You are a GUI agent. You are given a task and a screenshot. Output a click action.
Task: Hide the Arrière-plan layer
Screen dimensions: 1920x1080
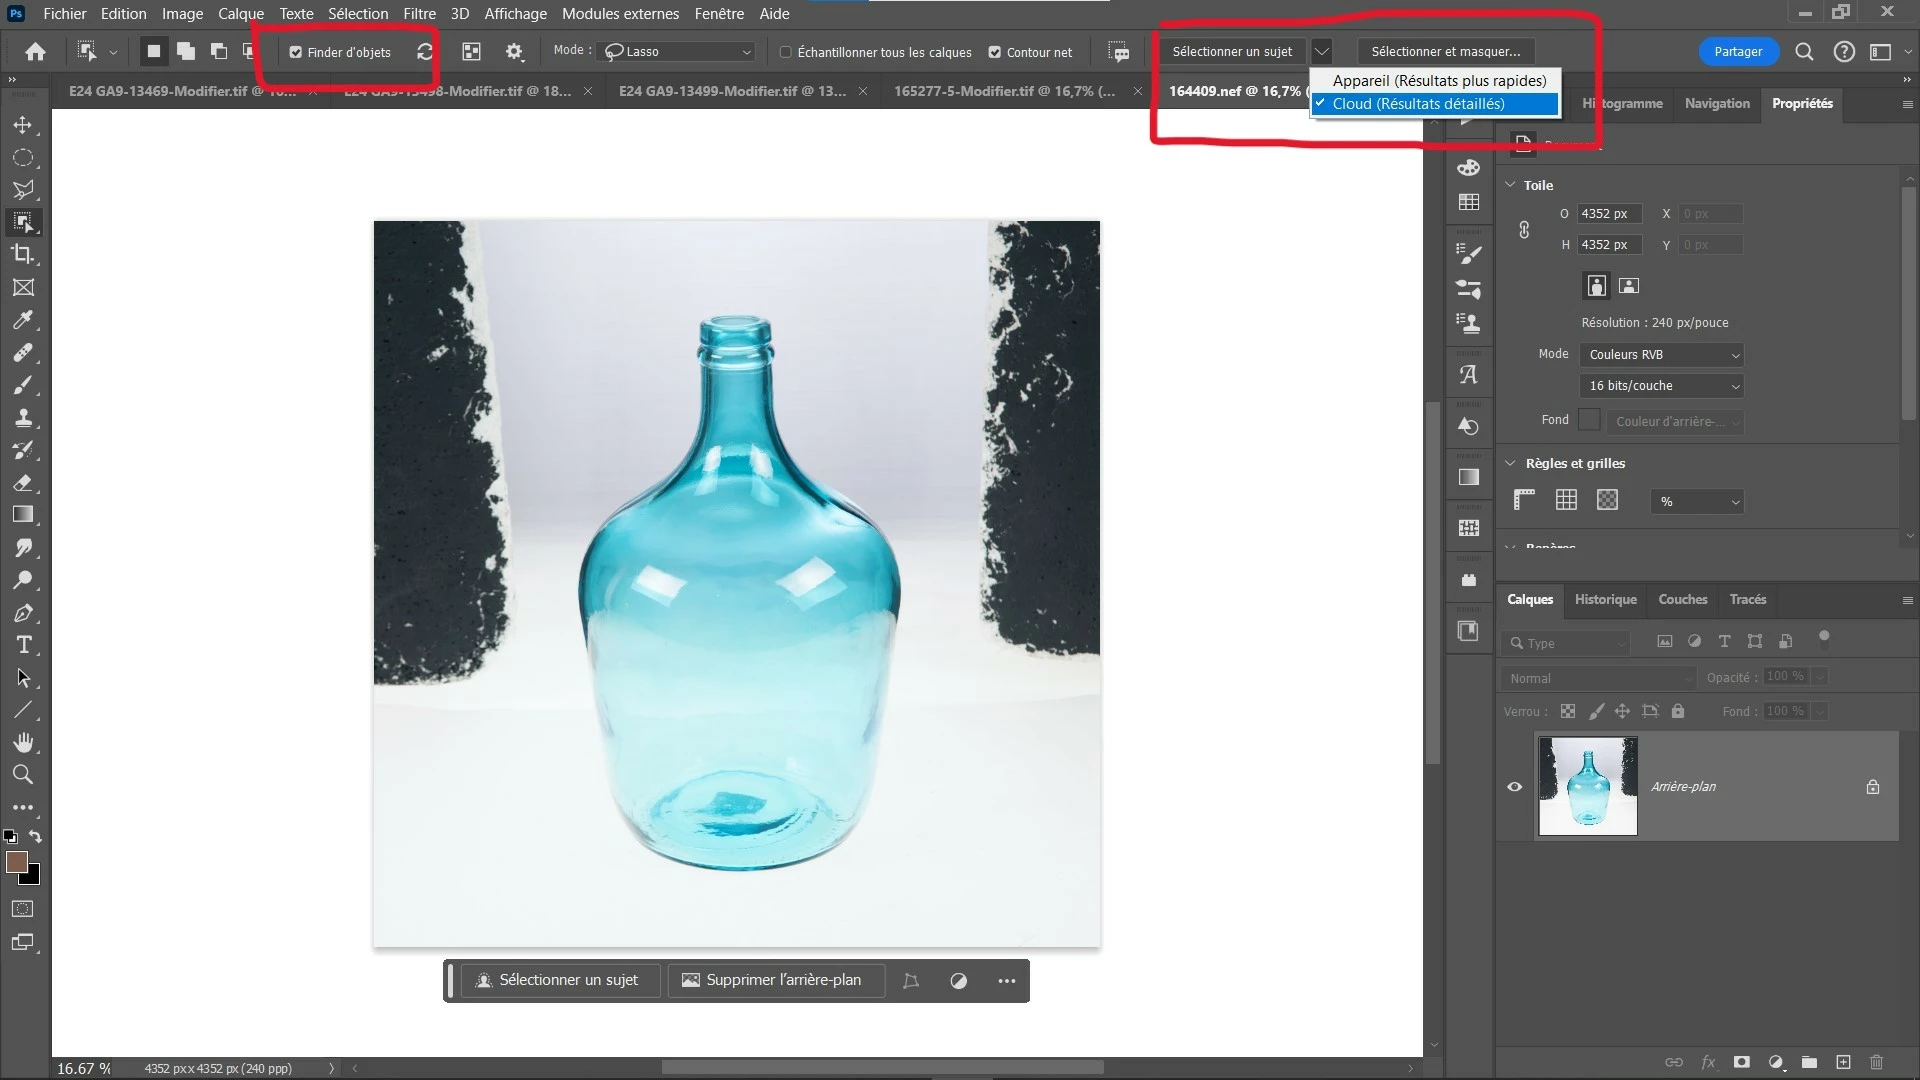coord(1514,787)
